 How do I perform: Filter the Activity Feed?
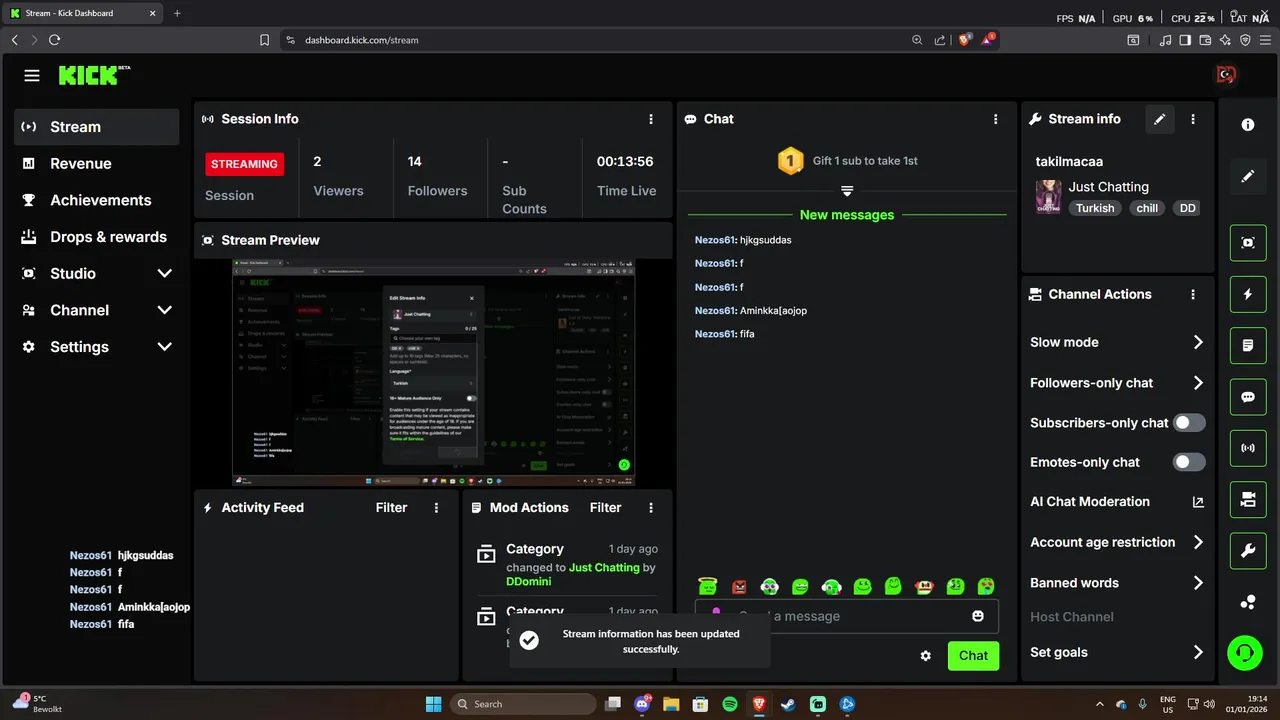click(x=391, y=508)
